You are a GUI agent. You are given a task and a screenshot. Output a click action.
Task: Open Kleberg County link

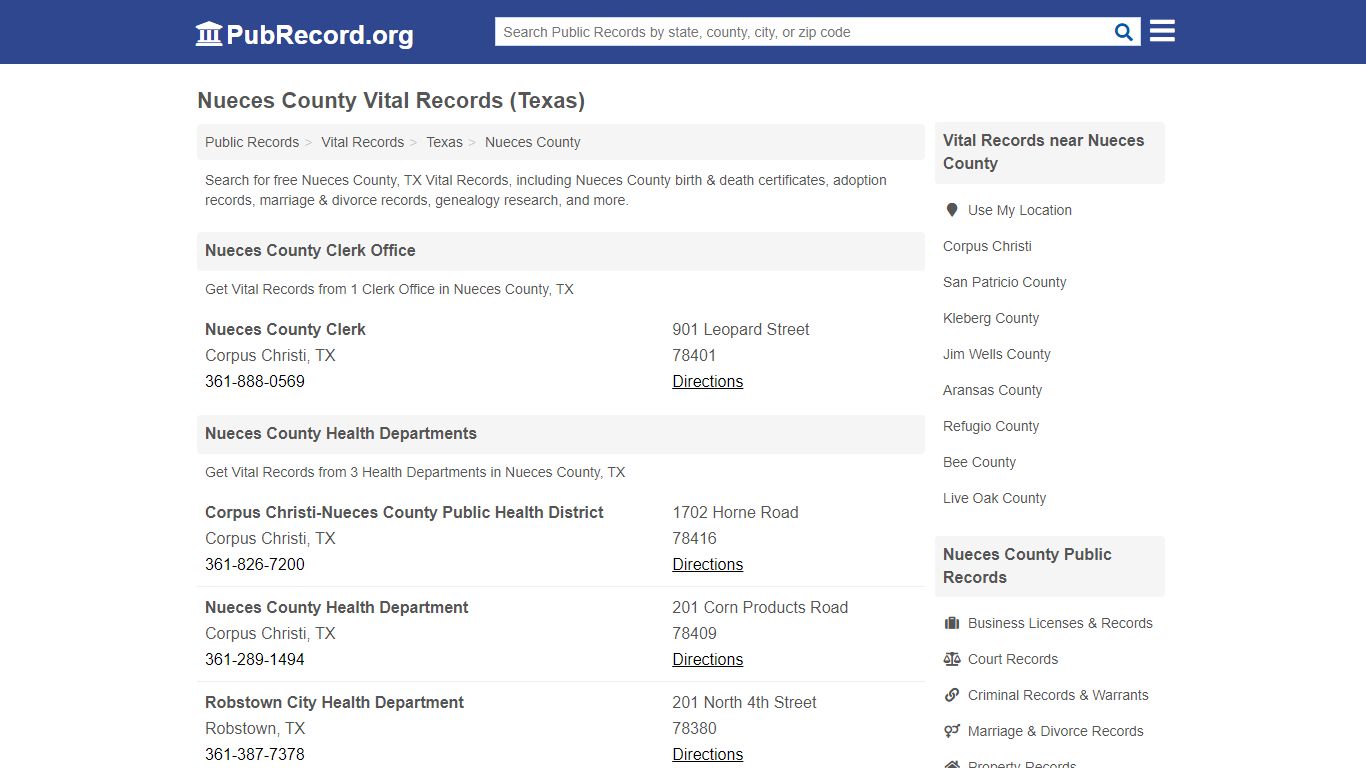(991, 318)
